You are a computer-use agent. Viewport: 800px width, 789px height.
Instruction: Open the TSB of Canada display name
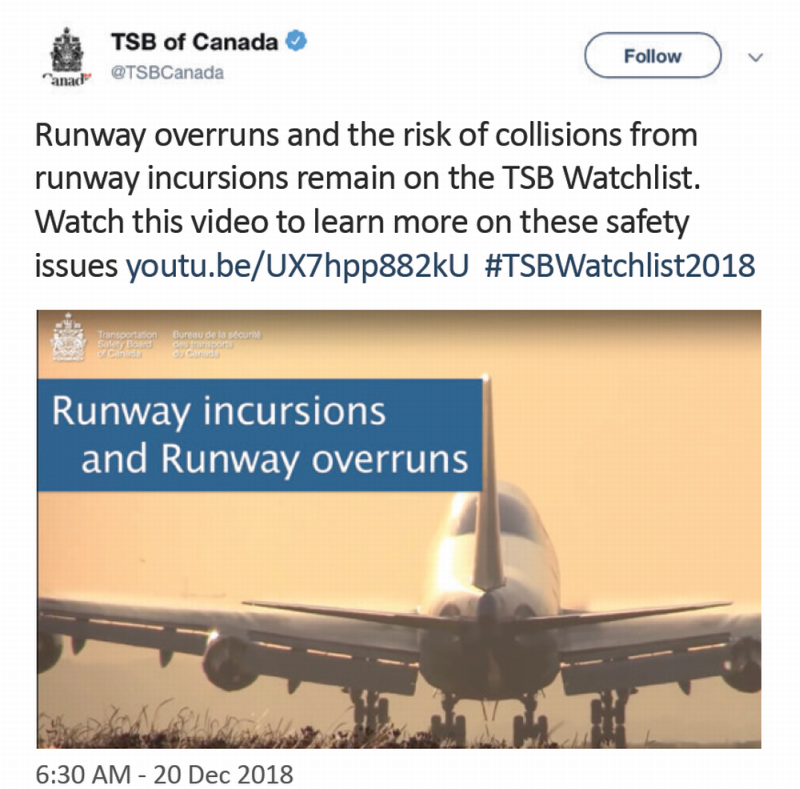194,44
